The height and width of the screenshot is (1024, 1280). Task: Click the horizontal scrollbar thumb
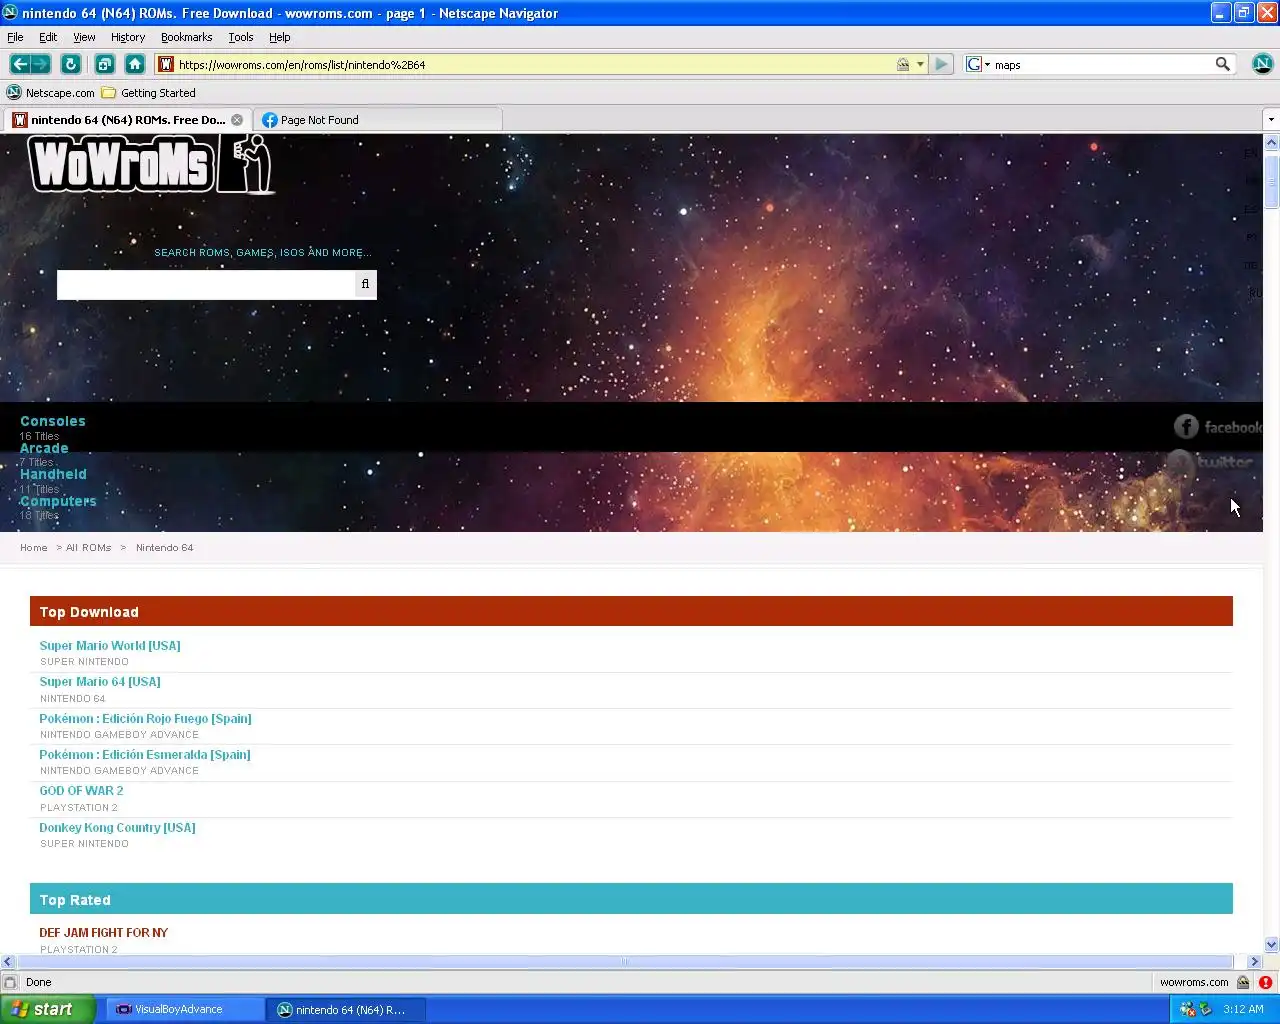click(x=625, y=961)
